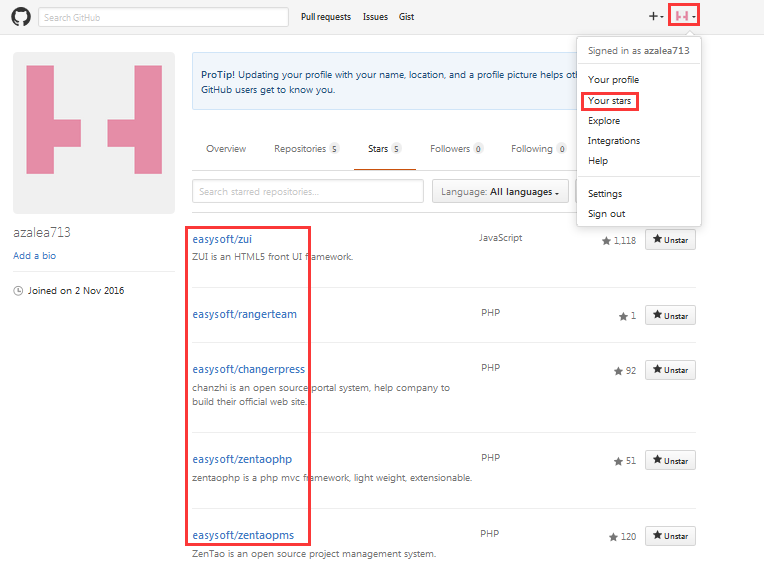This screenshot has height=582, width=764.
Task: Unstar the easysoft/zui repository
Action: point(670,239)
